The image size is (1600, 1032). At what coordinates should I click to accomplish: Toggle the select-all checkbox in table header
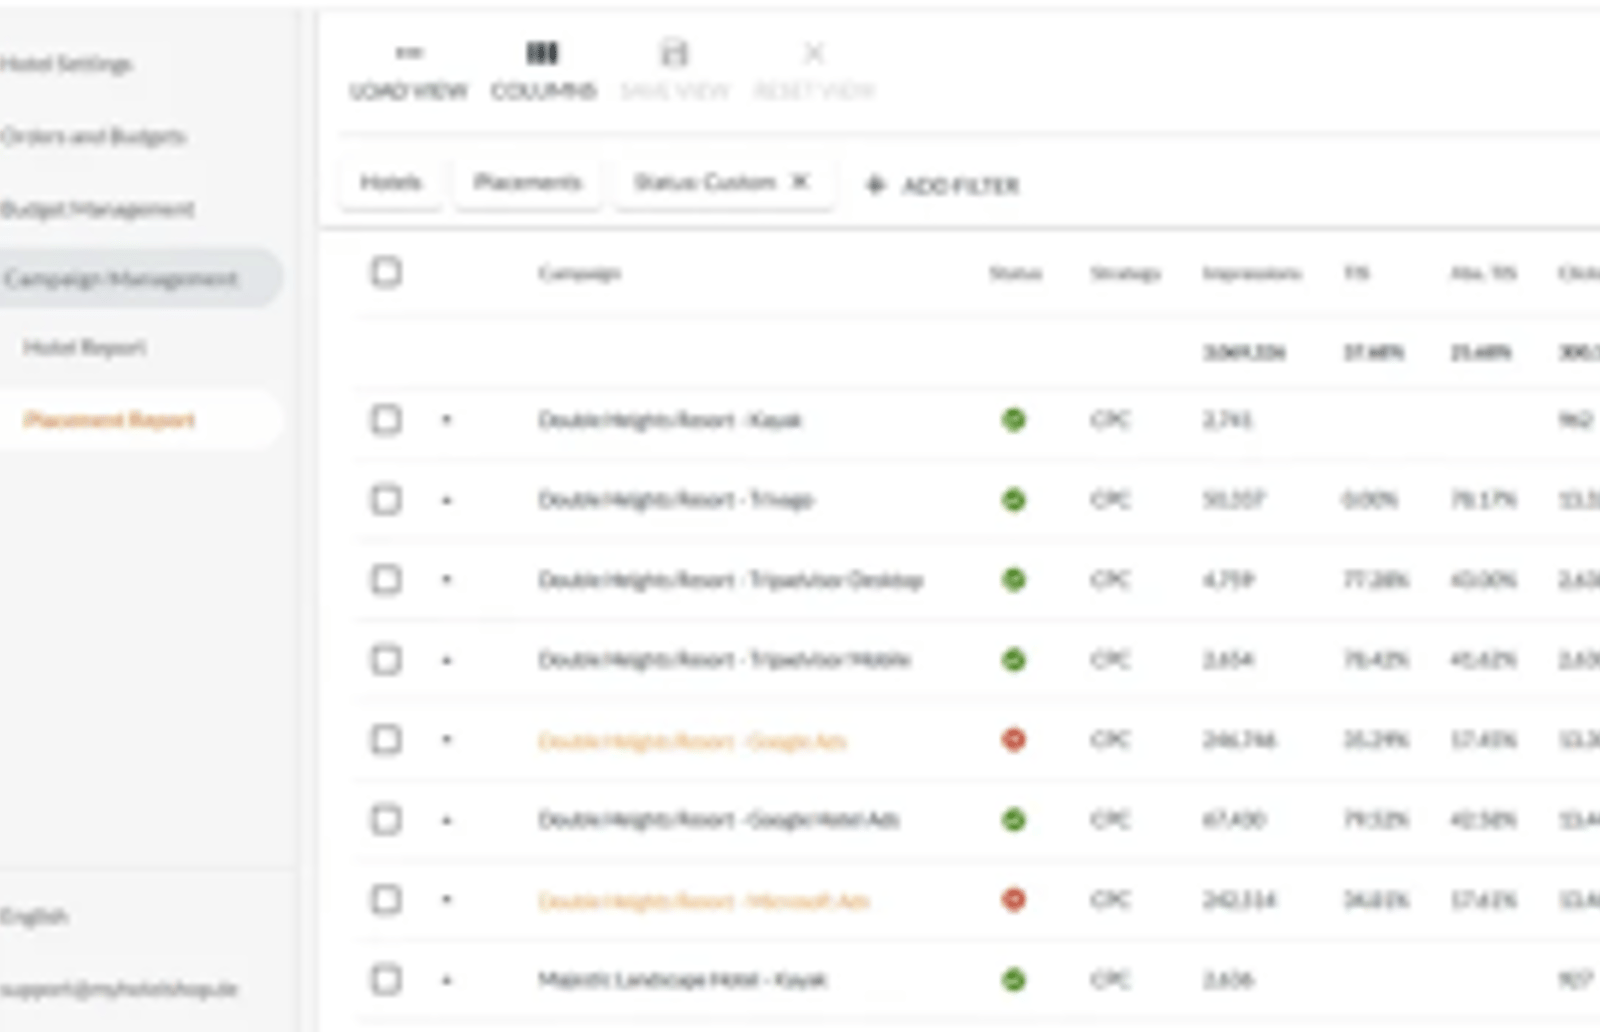tap(386, 272)
